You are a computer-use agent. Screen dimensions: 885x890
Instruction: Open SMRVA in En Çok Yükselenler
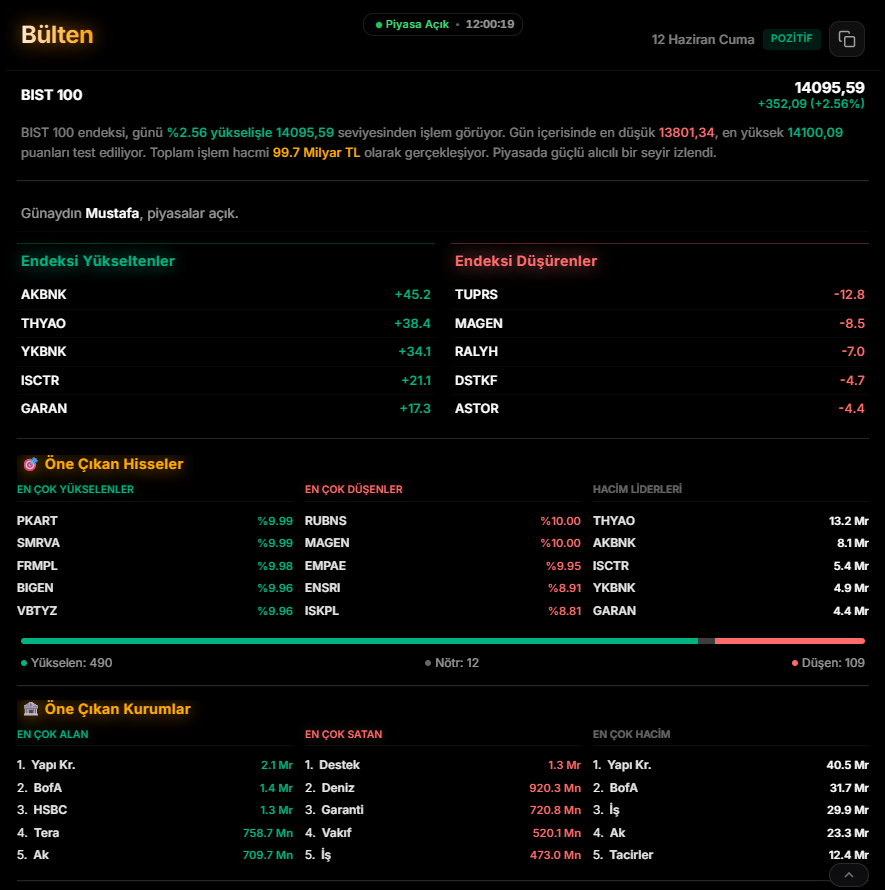tap(155, 543)
